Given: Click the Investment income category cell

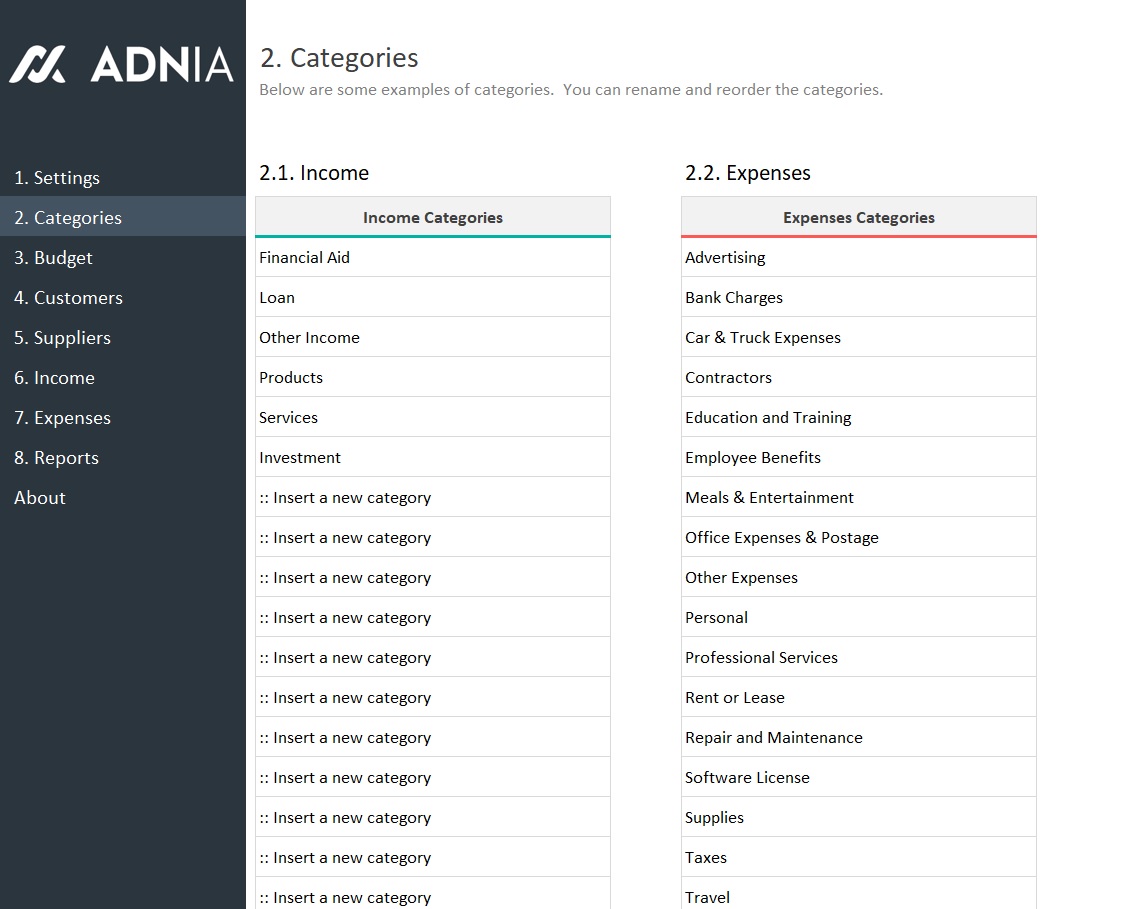Looking at the screenshot, I should point(433,457).
